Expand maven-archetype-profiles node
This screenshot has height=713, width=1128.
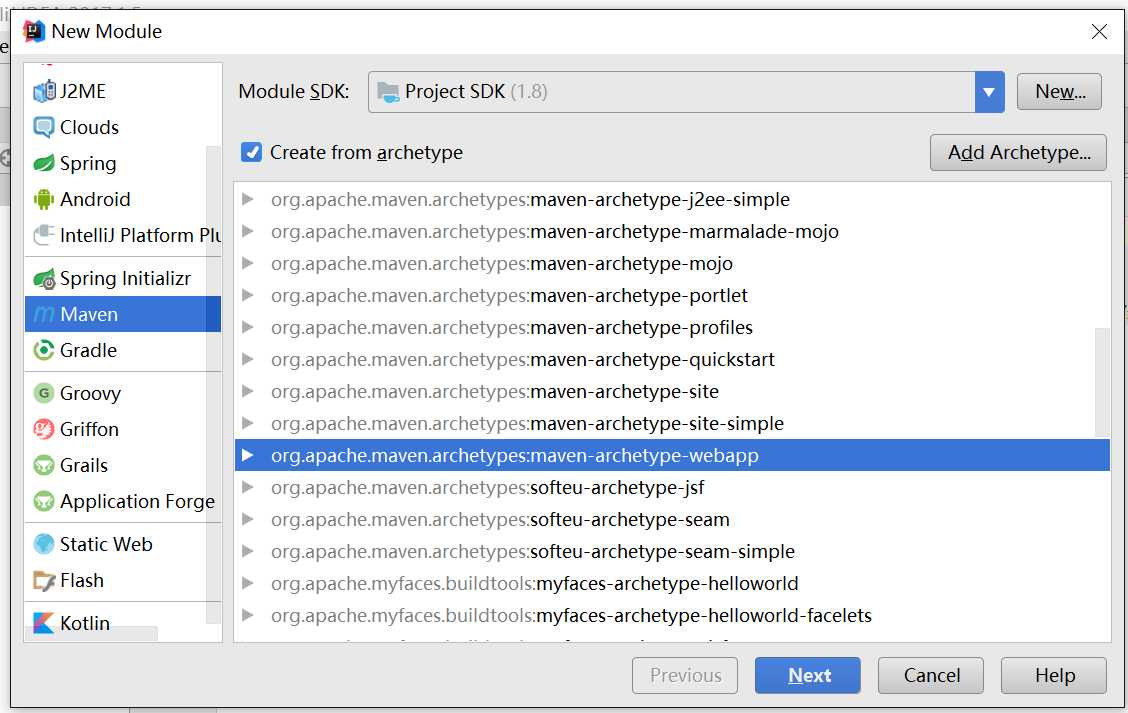pos(247,327)
